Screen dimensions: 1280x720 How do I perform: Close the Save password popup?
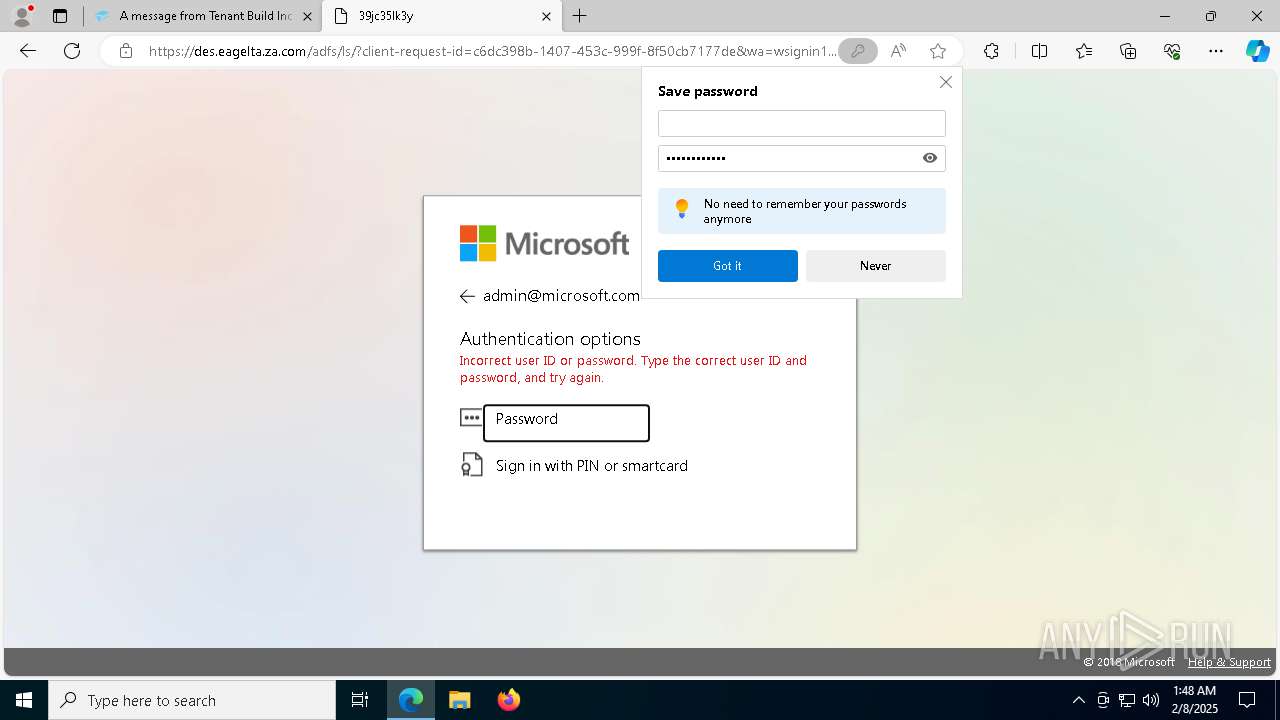[x=945, y=82]
